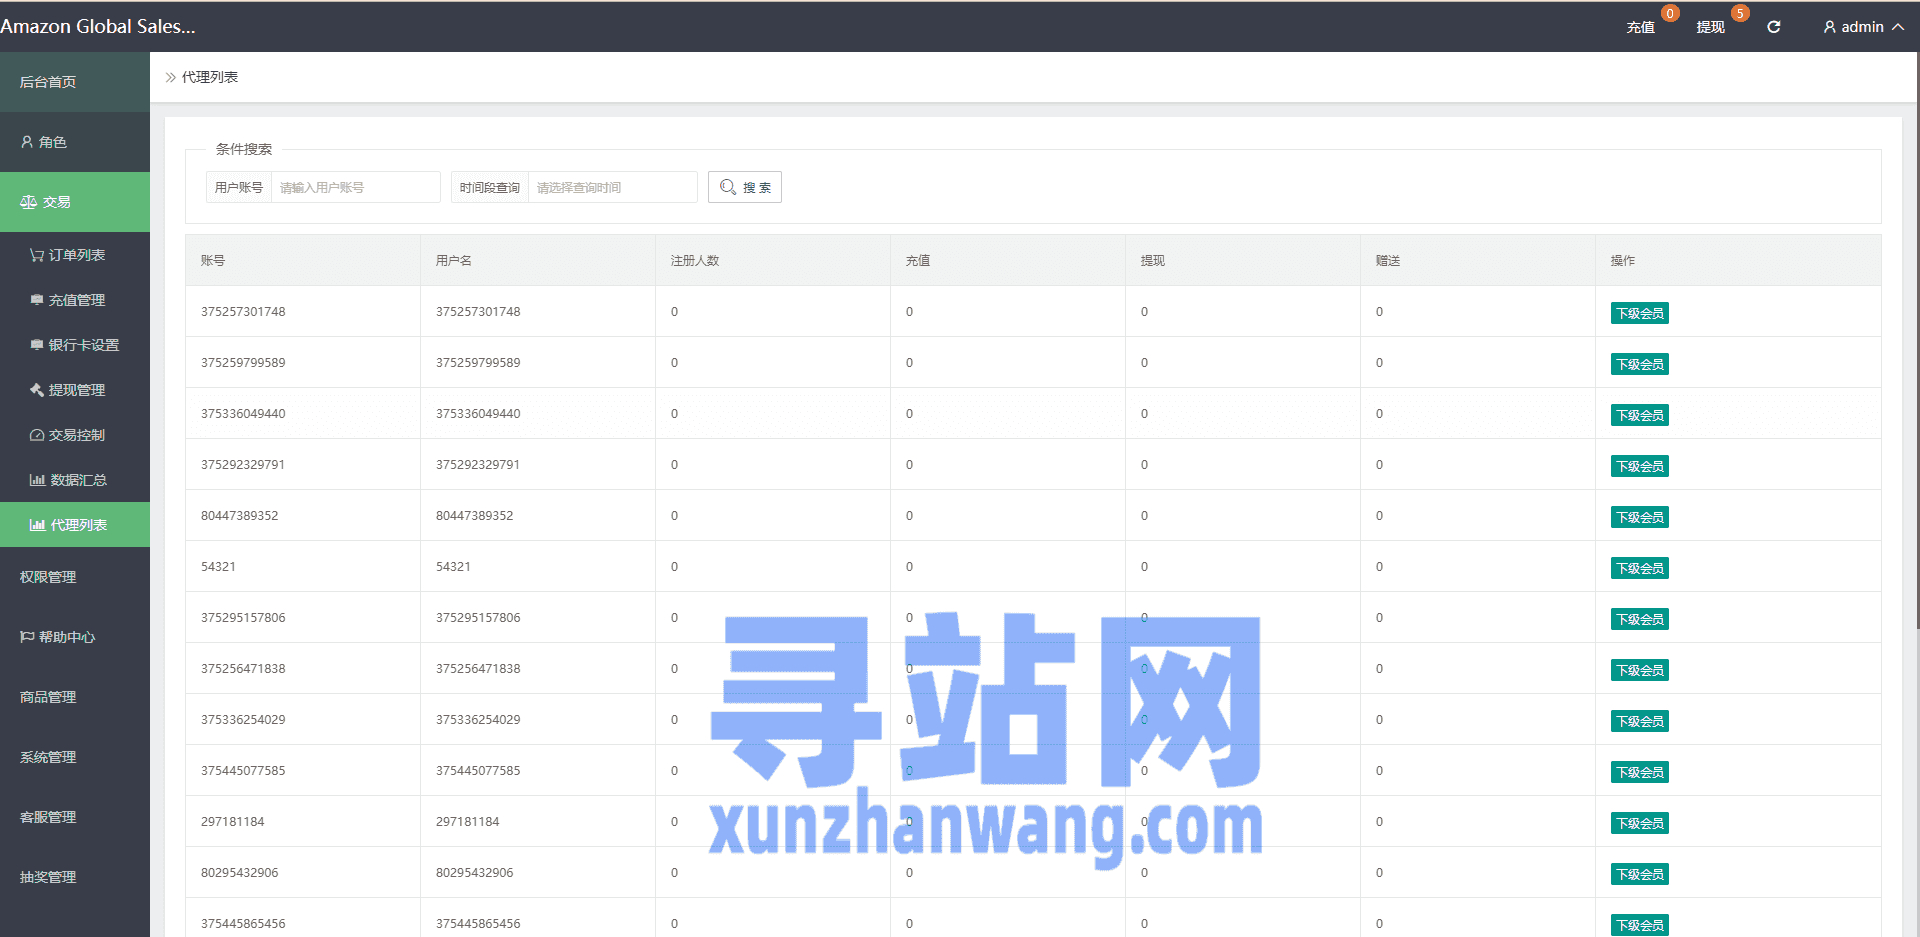This screenshot has height=937, width=1920.
Task: Click the icon beside 充值管理
Action: 37,300
